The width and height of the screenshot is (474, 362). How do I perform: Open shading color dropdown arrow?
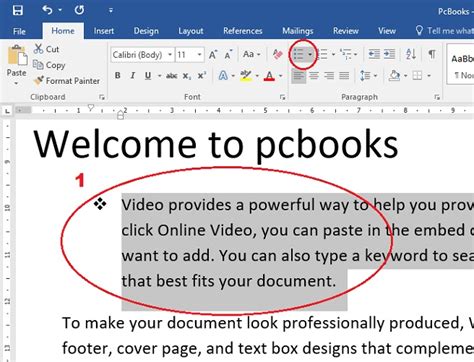[x=405, y=76]
